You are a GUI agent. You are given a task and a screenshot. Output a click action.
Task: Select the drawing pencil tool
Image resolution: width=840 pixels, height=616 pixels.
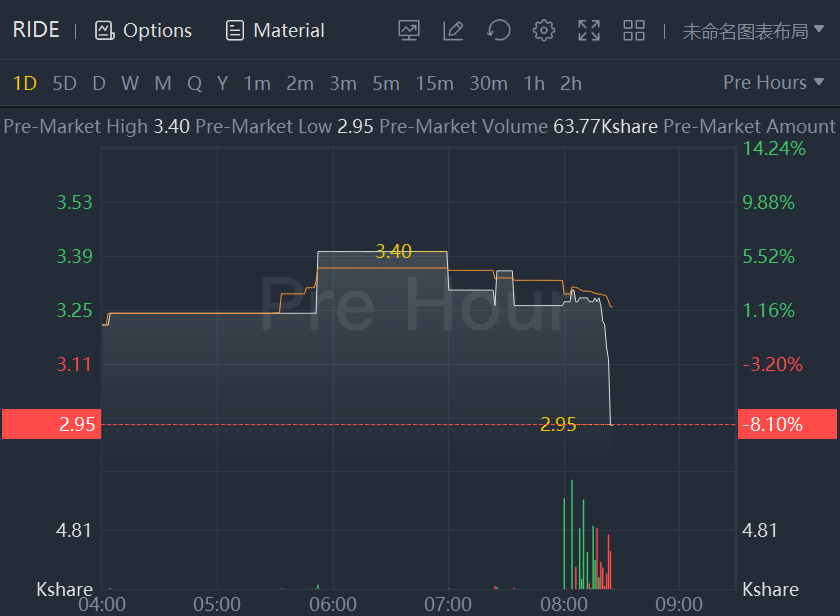click(x=453, y=30)
